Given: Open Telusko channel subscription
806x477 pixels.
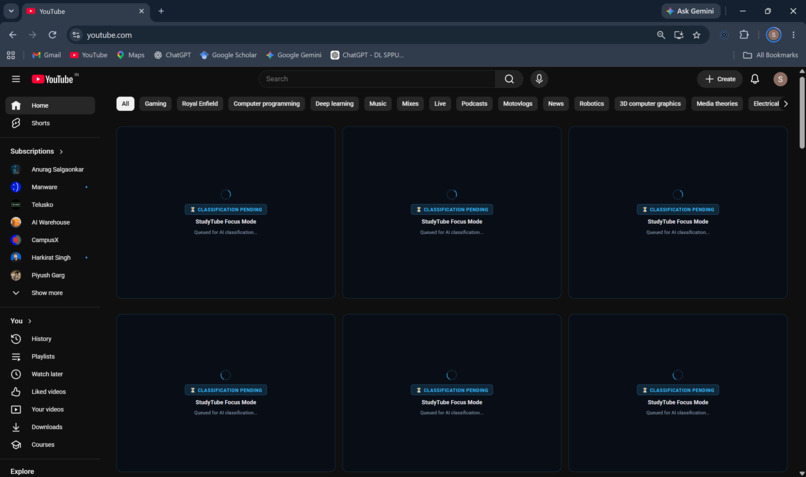Looking at the screenshot, I should [50, 205].
